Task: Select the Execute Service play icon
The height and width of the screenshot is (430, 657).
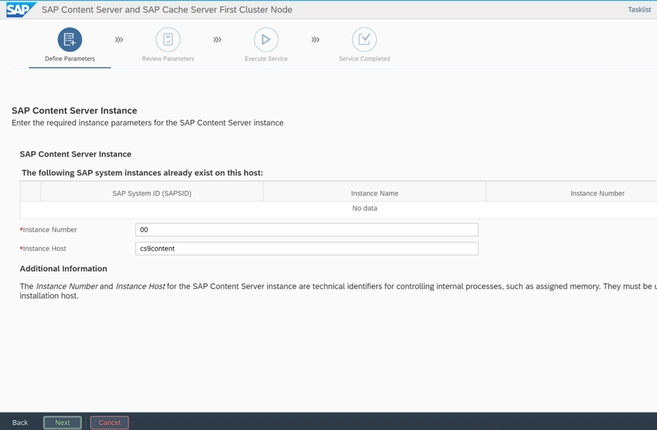Action: pos(266,39)
